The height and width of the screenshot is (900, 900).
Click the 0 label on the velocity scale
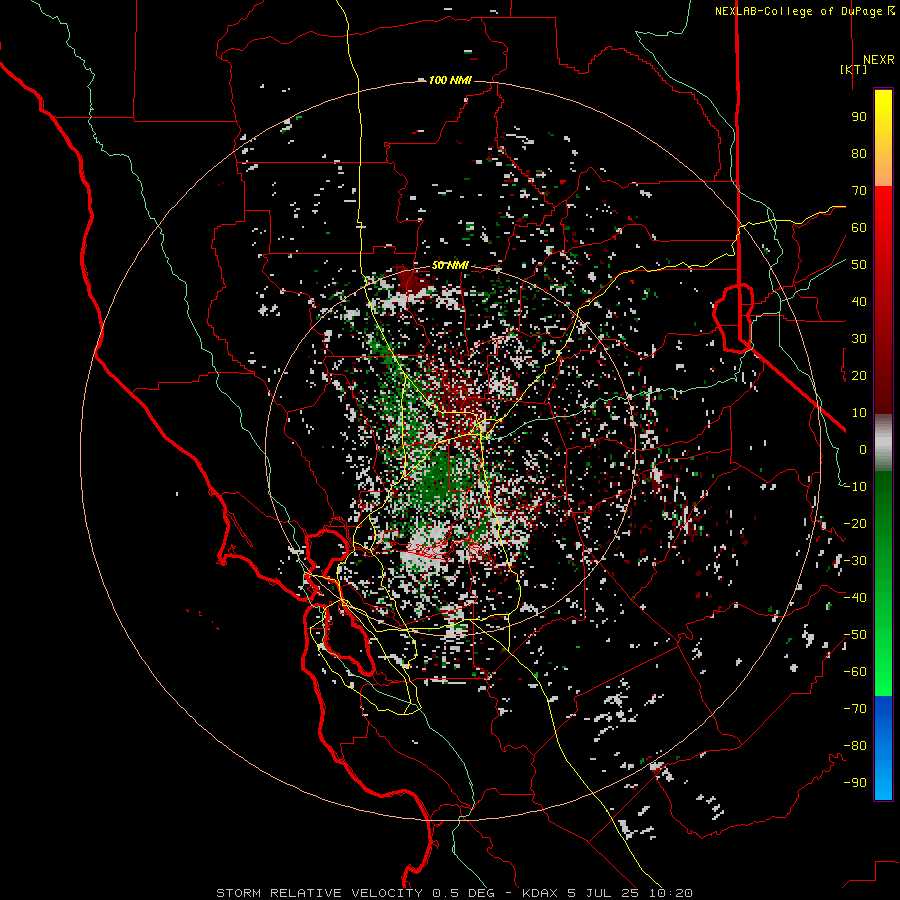click(x=863, y=449)
